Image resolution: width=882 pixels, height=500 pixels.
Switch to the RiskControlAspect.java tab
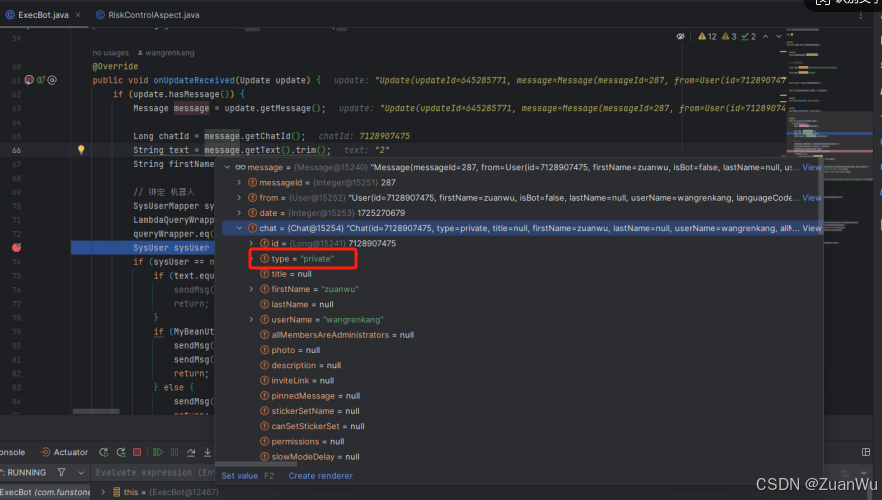[147, 15]
